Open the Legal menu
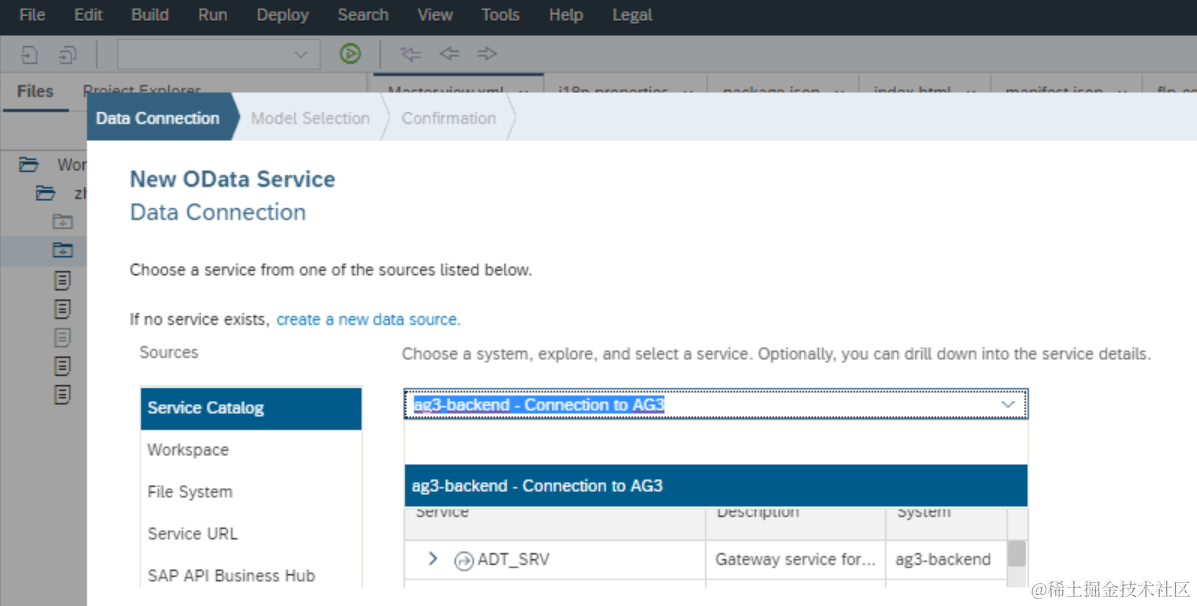This screenshot has width=1197, height=606. click(632, 15)
